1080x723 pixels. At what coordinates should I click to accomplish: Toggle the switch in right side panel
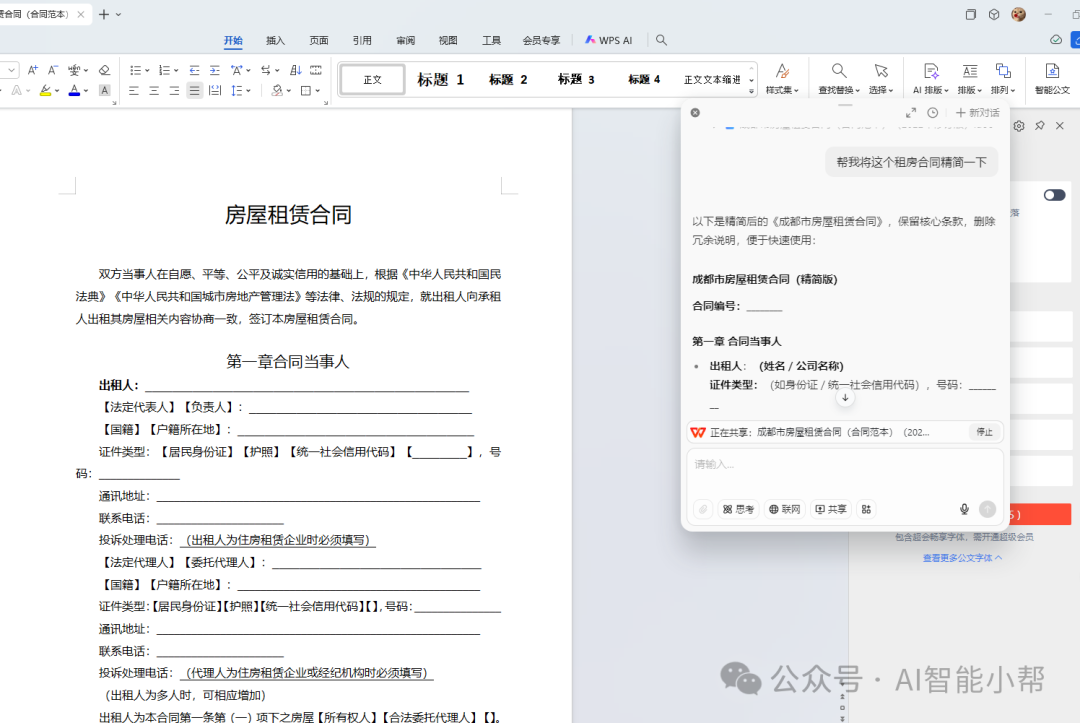pyautogui.click(x=1054, y=195)
